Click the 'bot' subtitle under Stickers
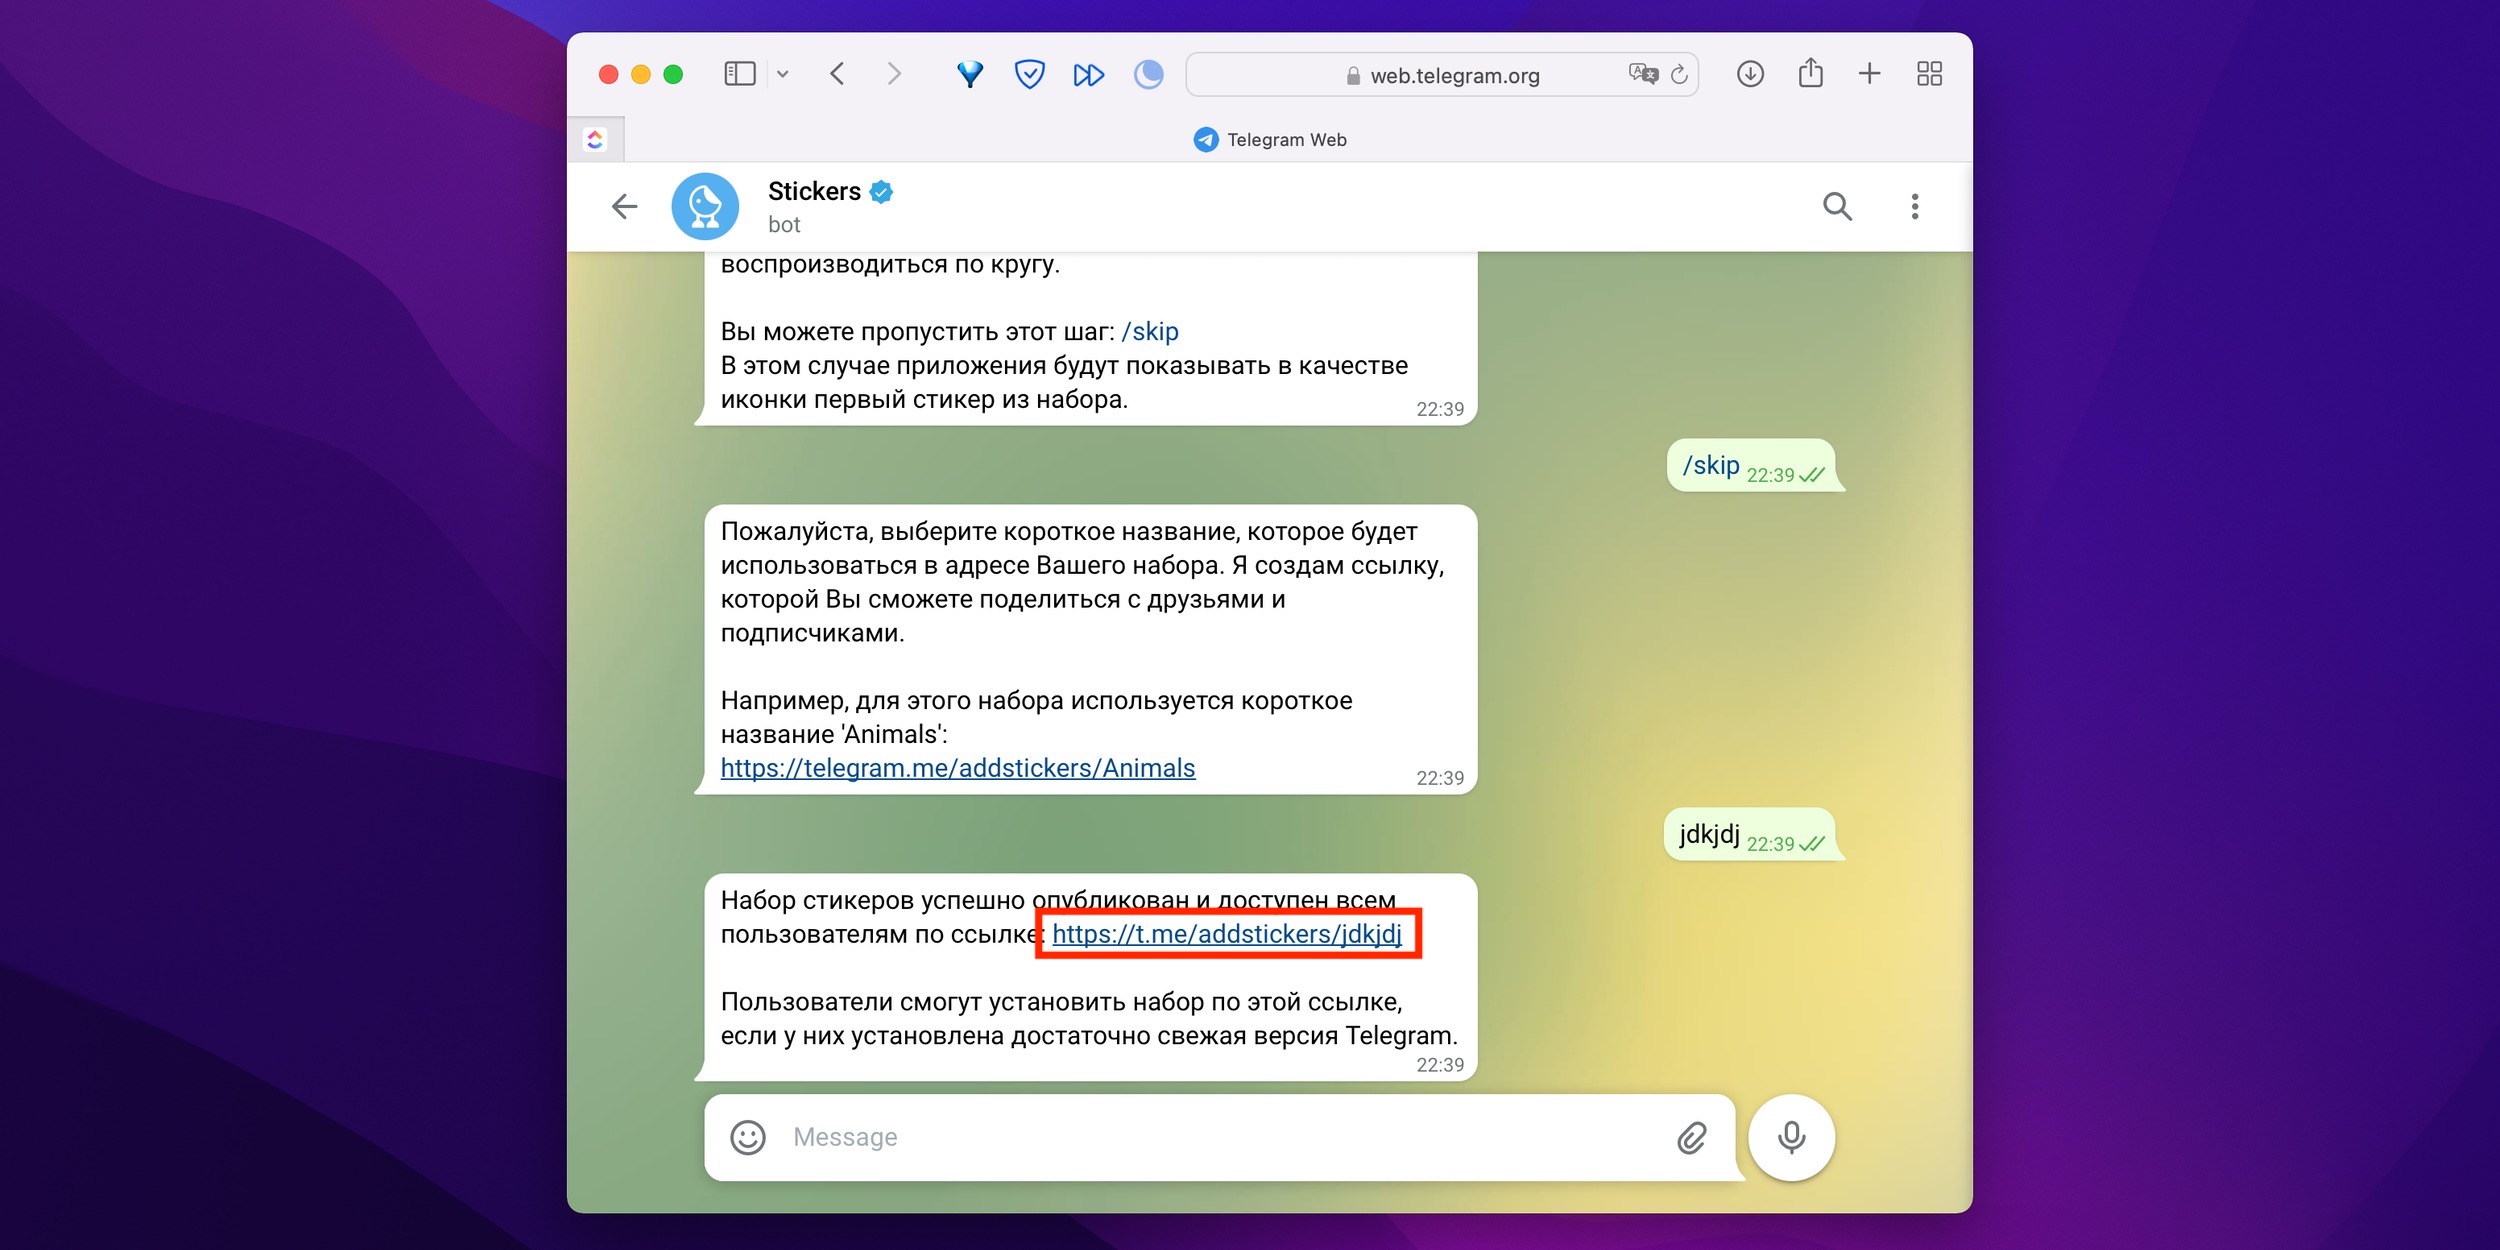 coord(784,225)
